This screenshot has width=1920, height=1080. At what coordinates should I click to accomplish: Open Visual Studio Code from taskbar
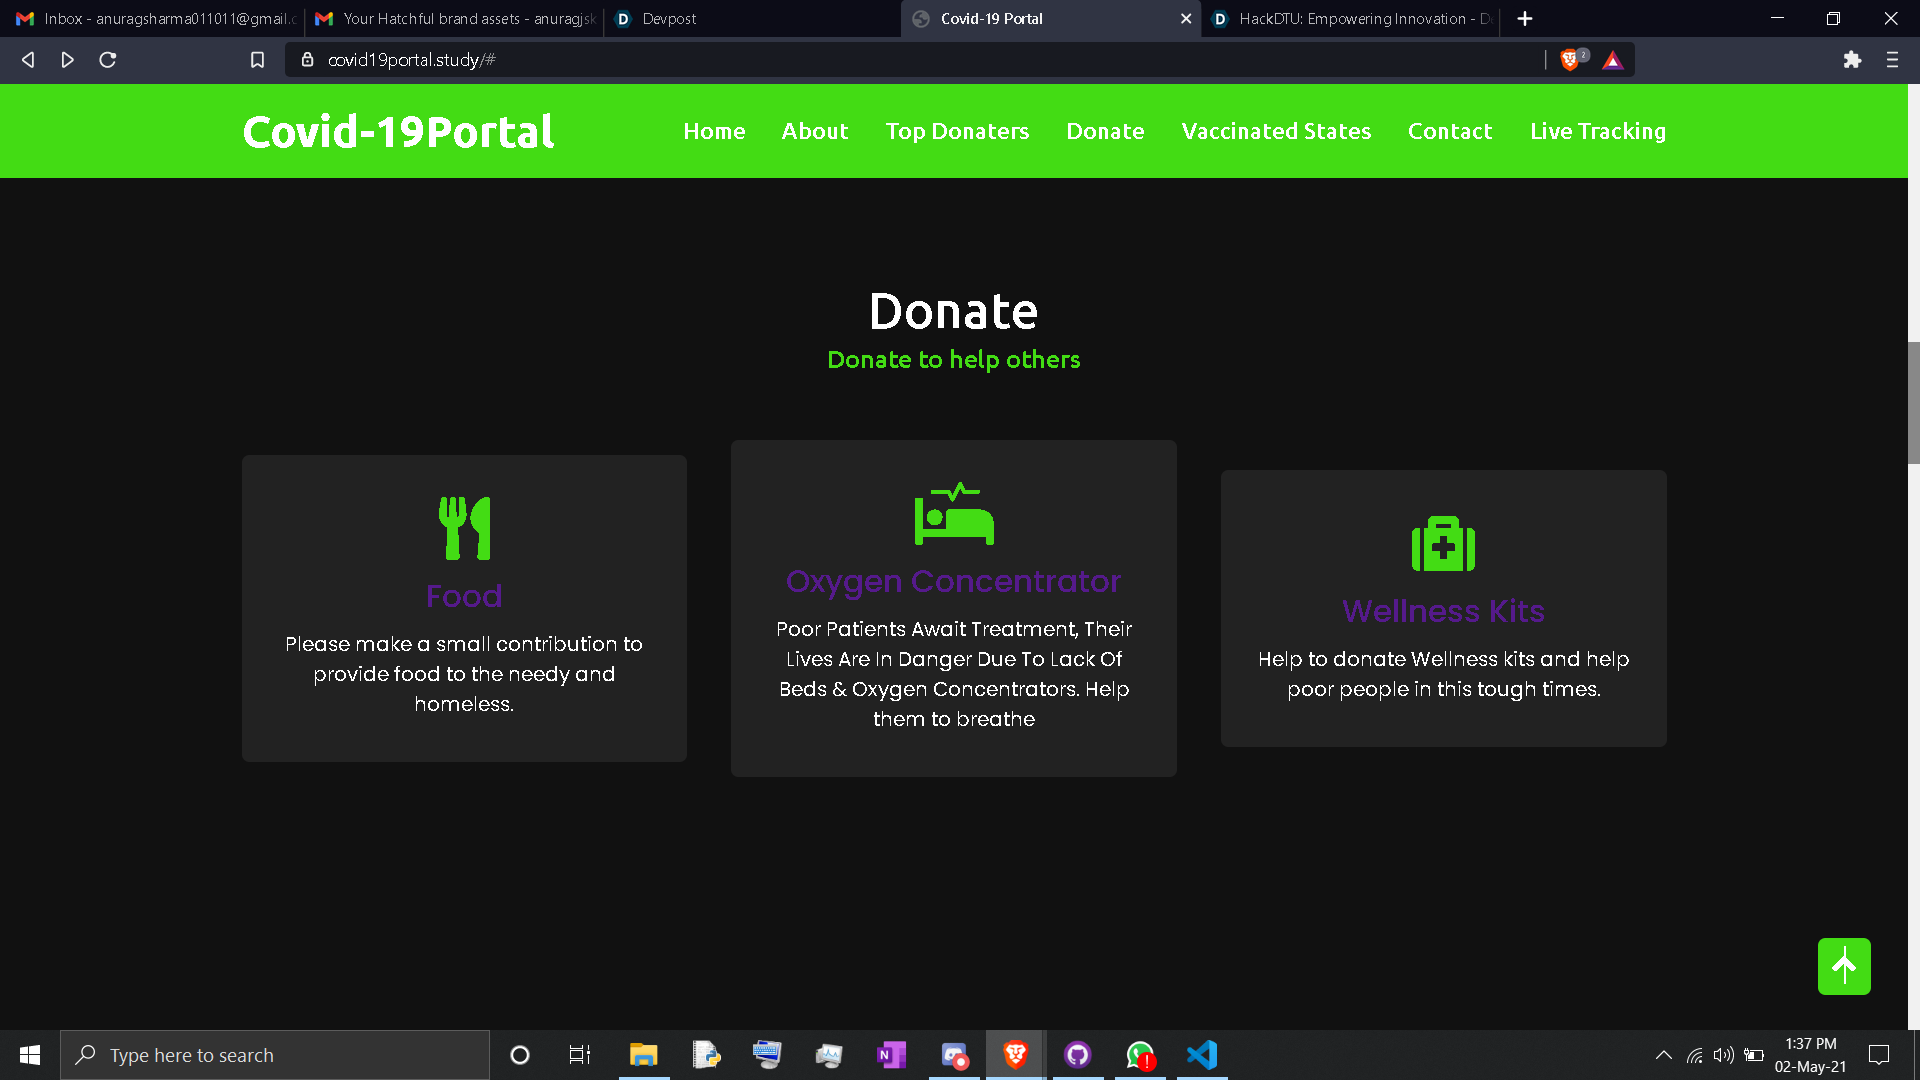[1202, 1055]
